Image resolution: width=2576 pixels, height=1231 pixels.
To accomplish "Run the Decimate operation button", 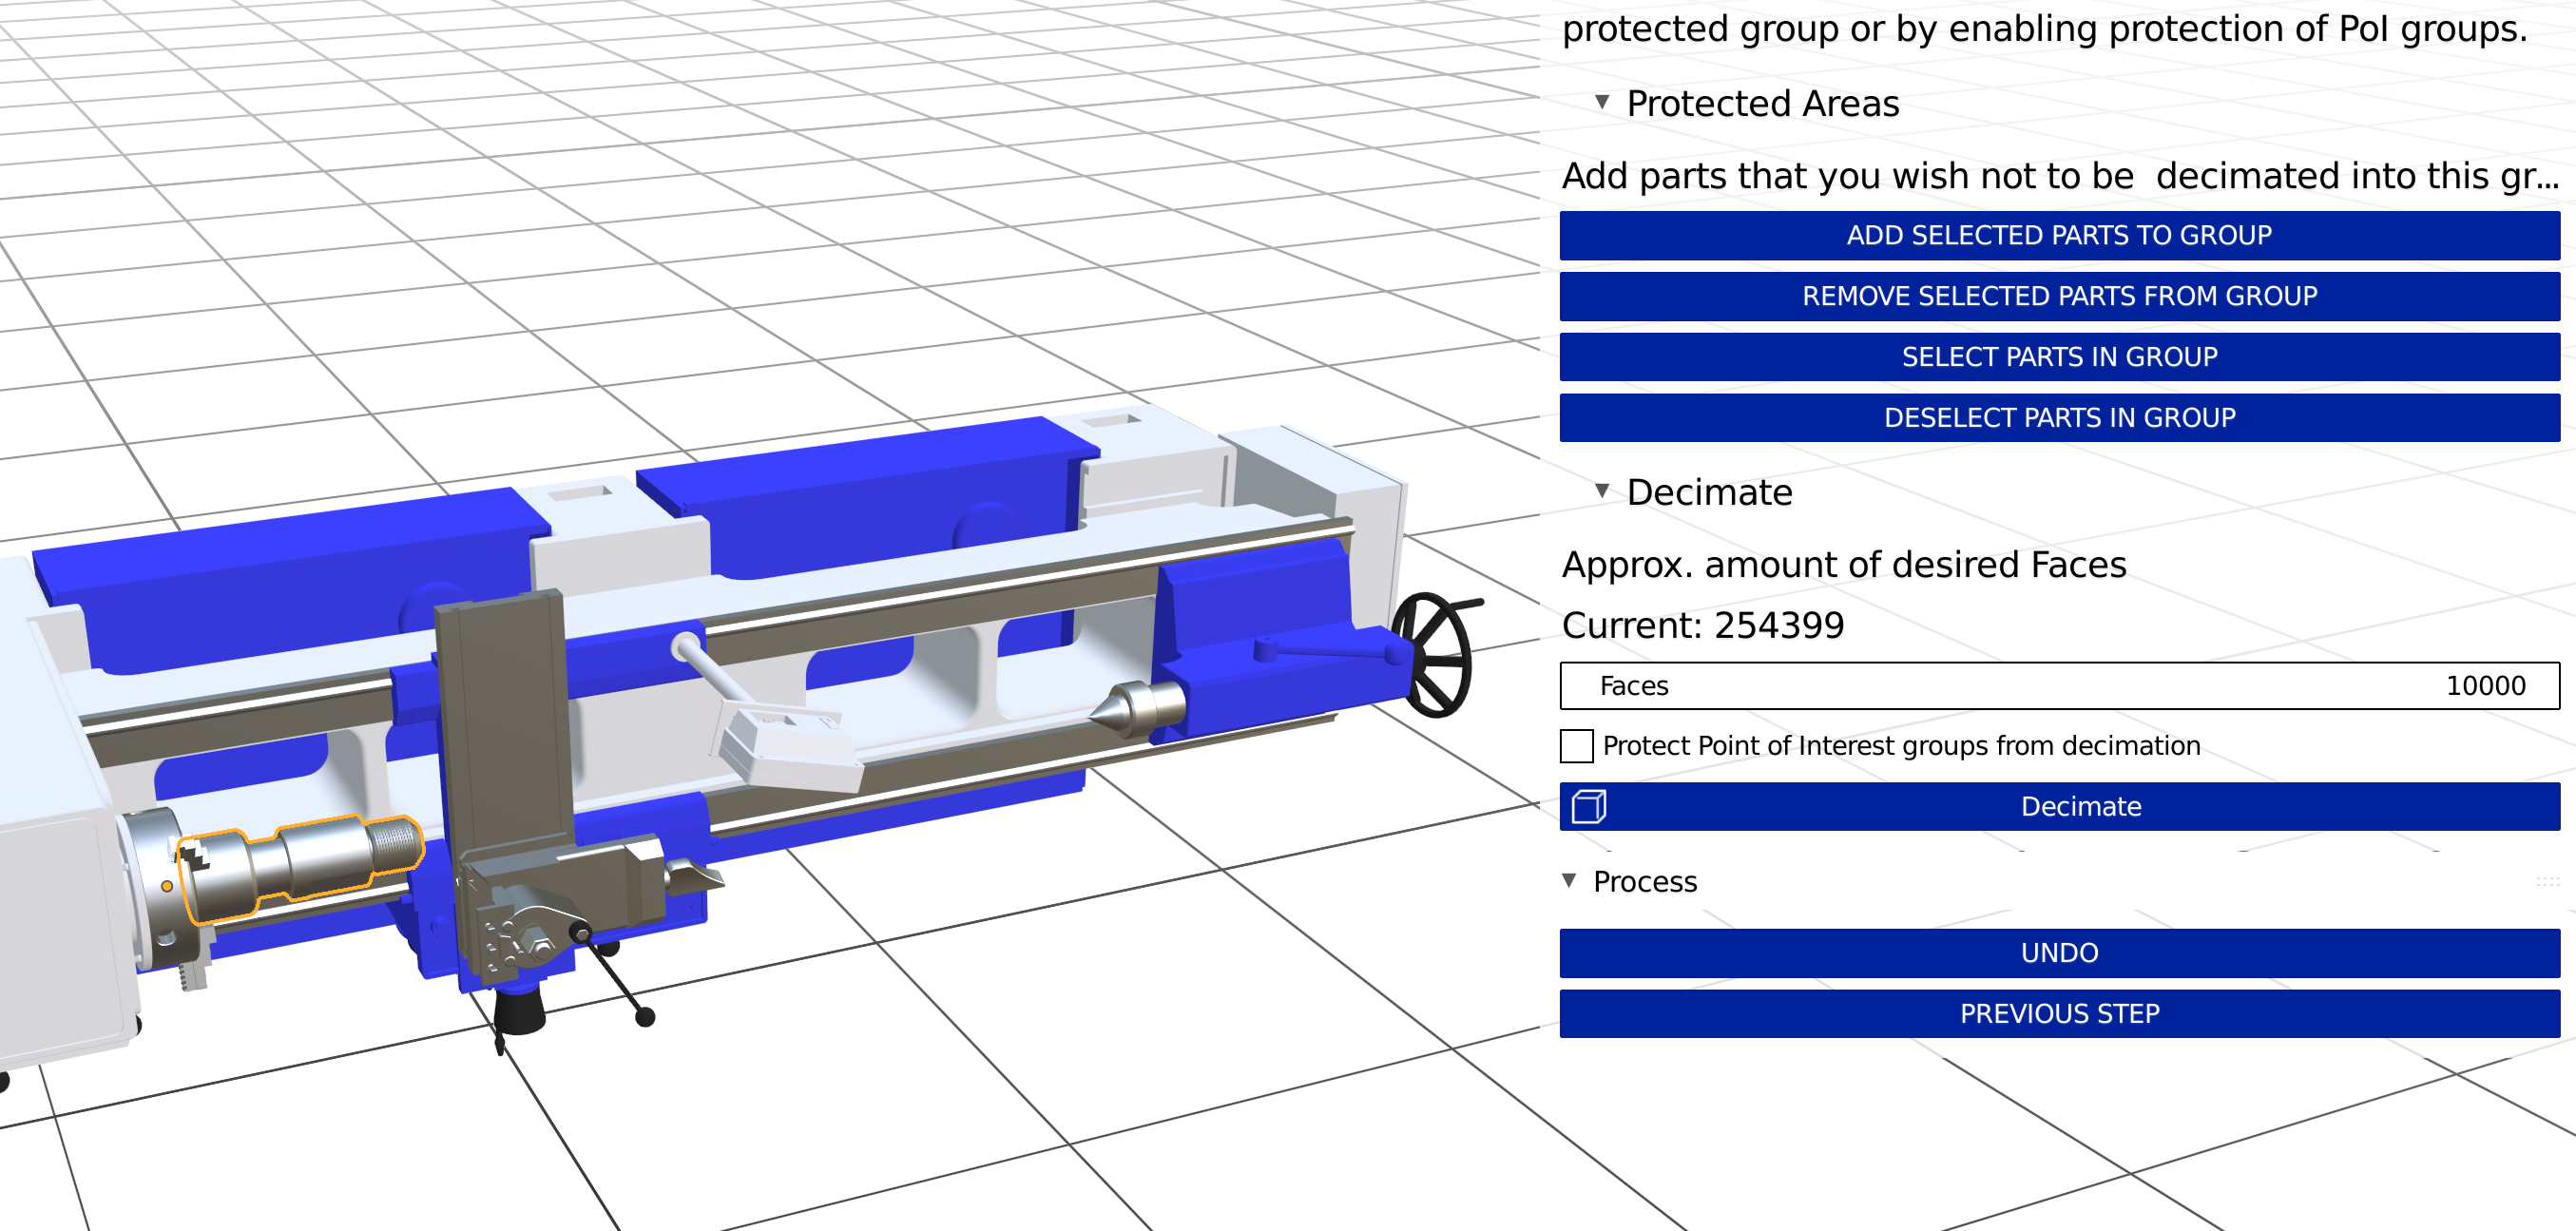I will coord(2059,807).
